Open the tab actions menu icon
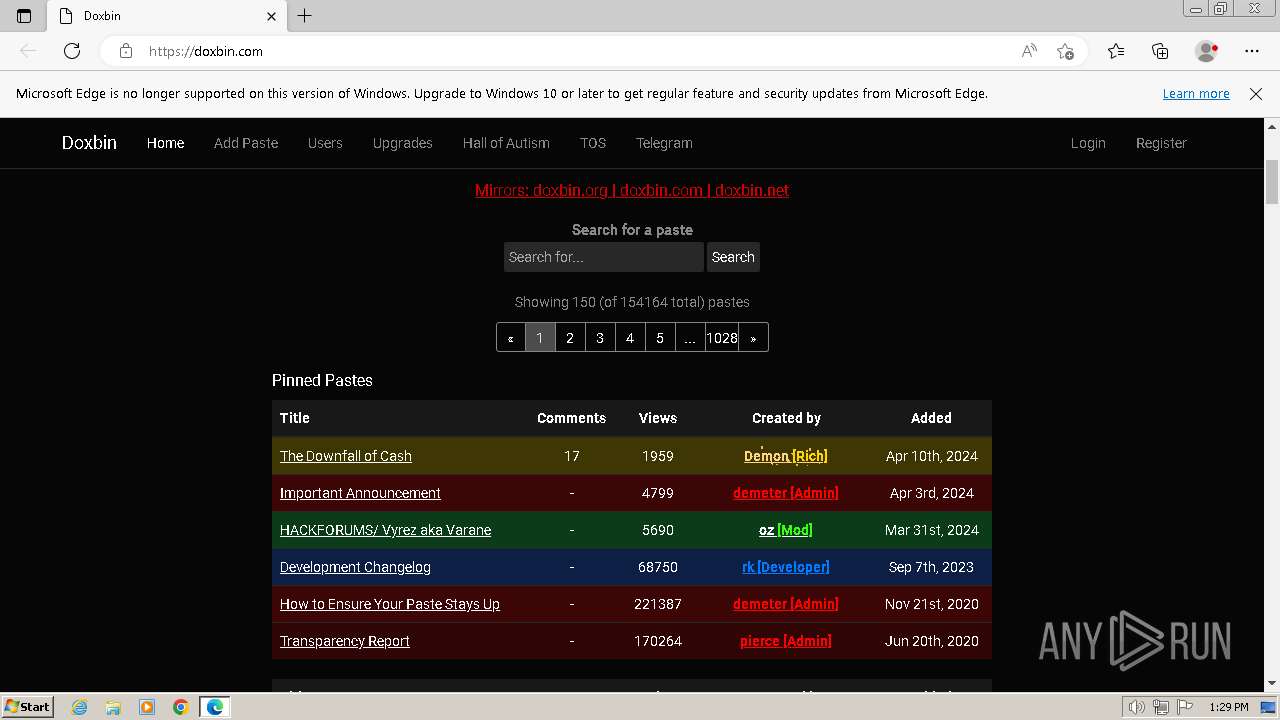1280x720 pixels. click(24, 16)
